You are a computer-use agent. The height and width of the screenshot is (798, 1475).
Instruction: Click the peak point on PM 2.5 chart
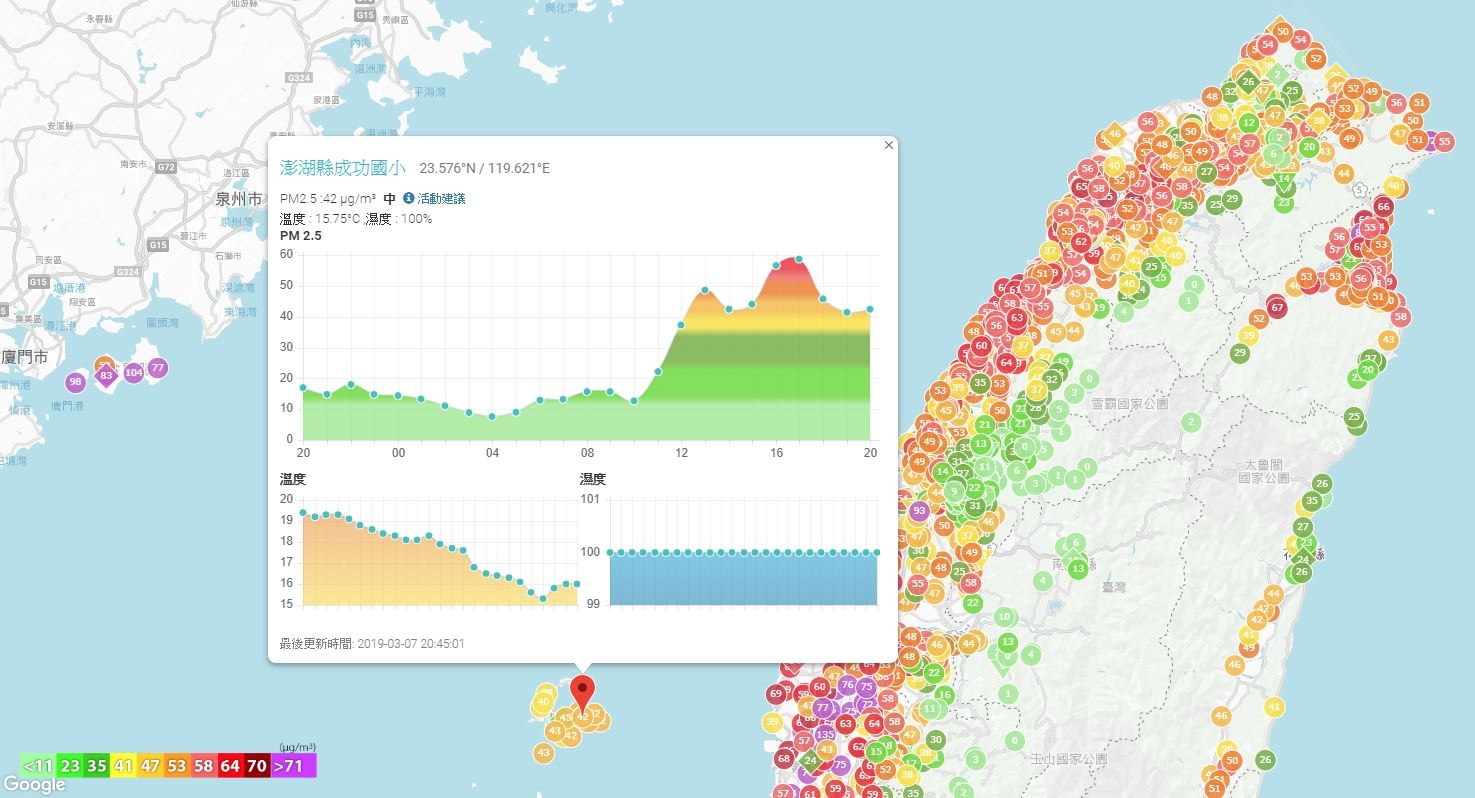click(798, 259)
